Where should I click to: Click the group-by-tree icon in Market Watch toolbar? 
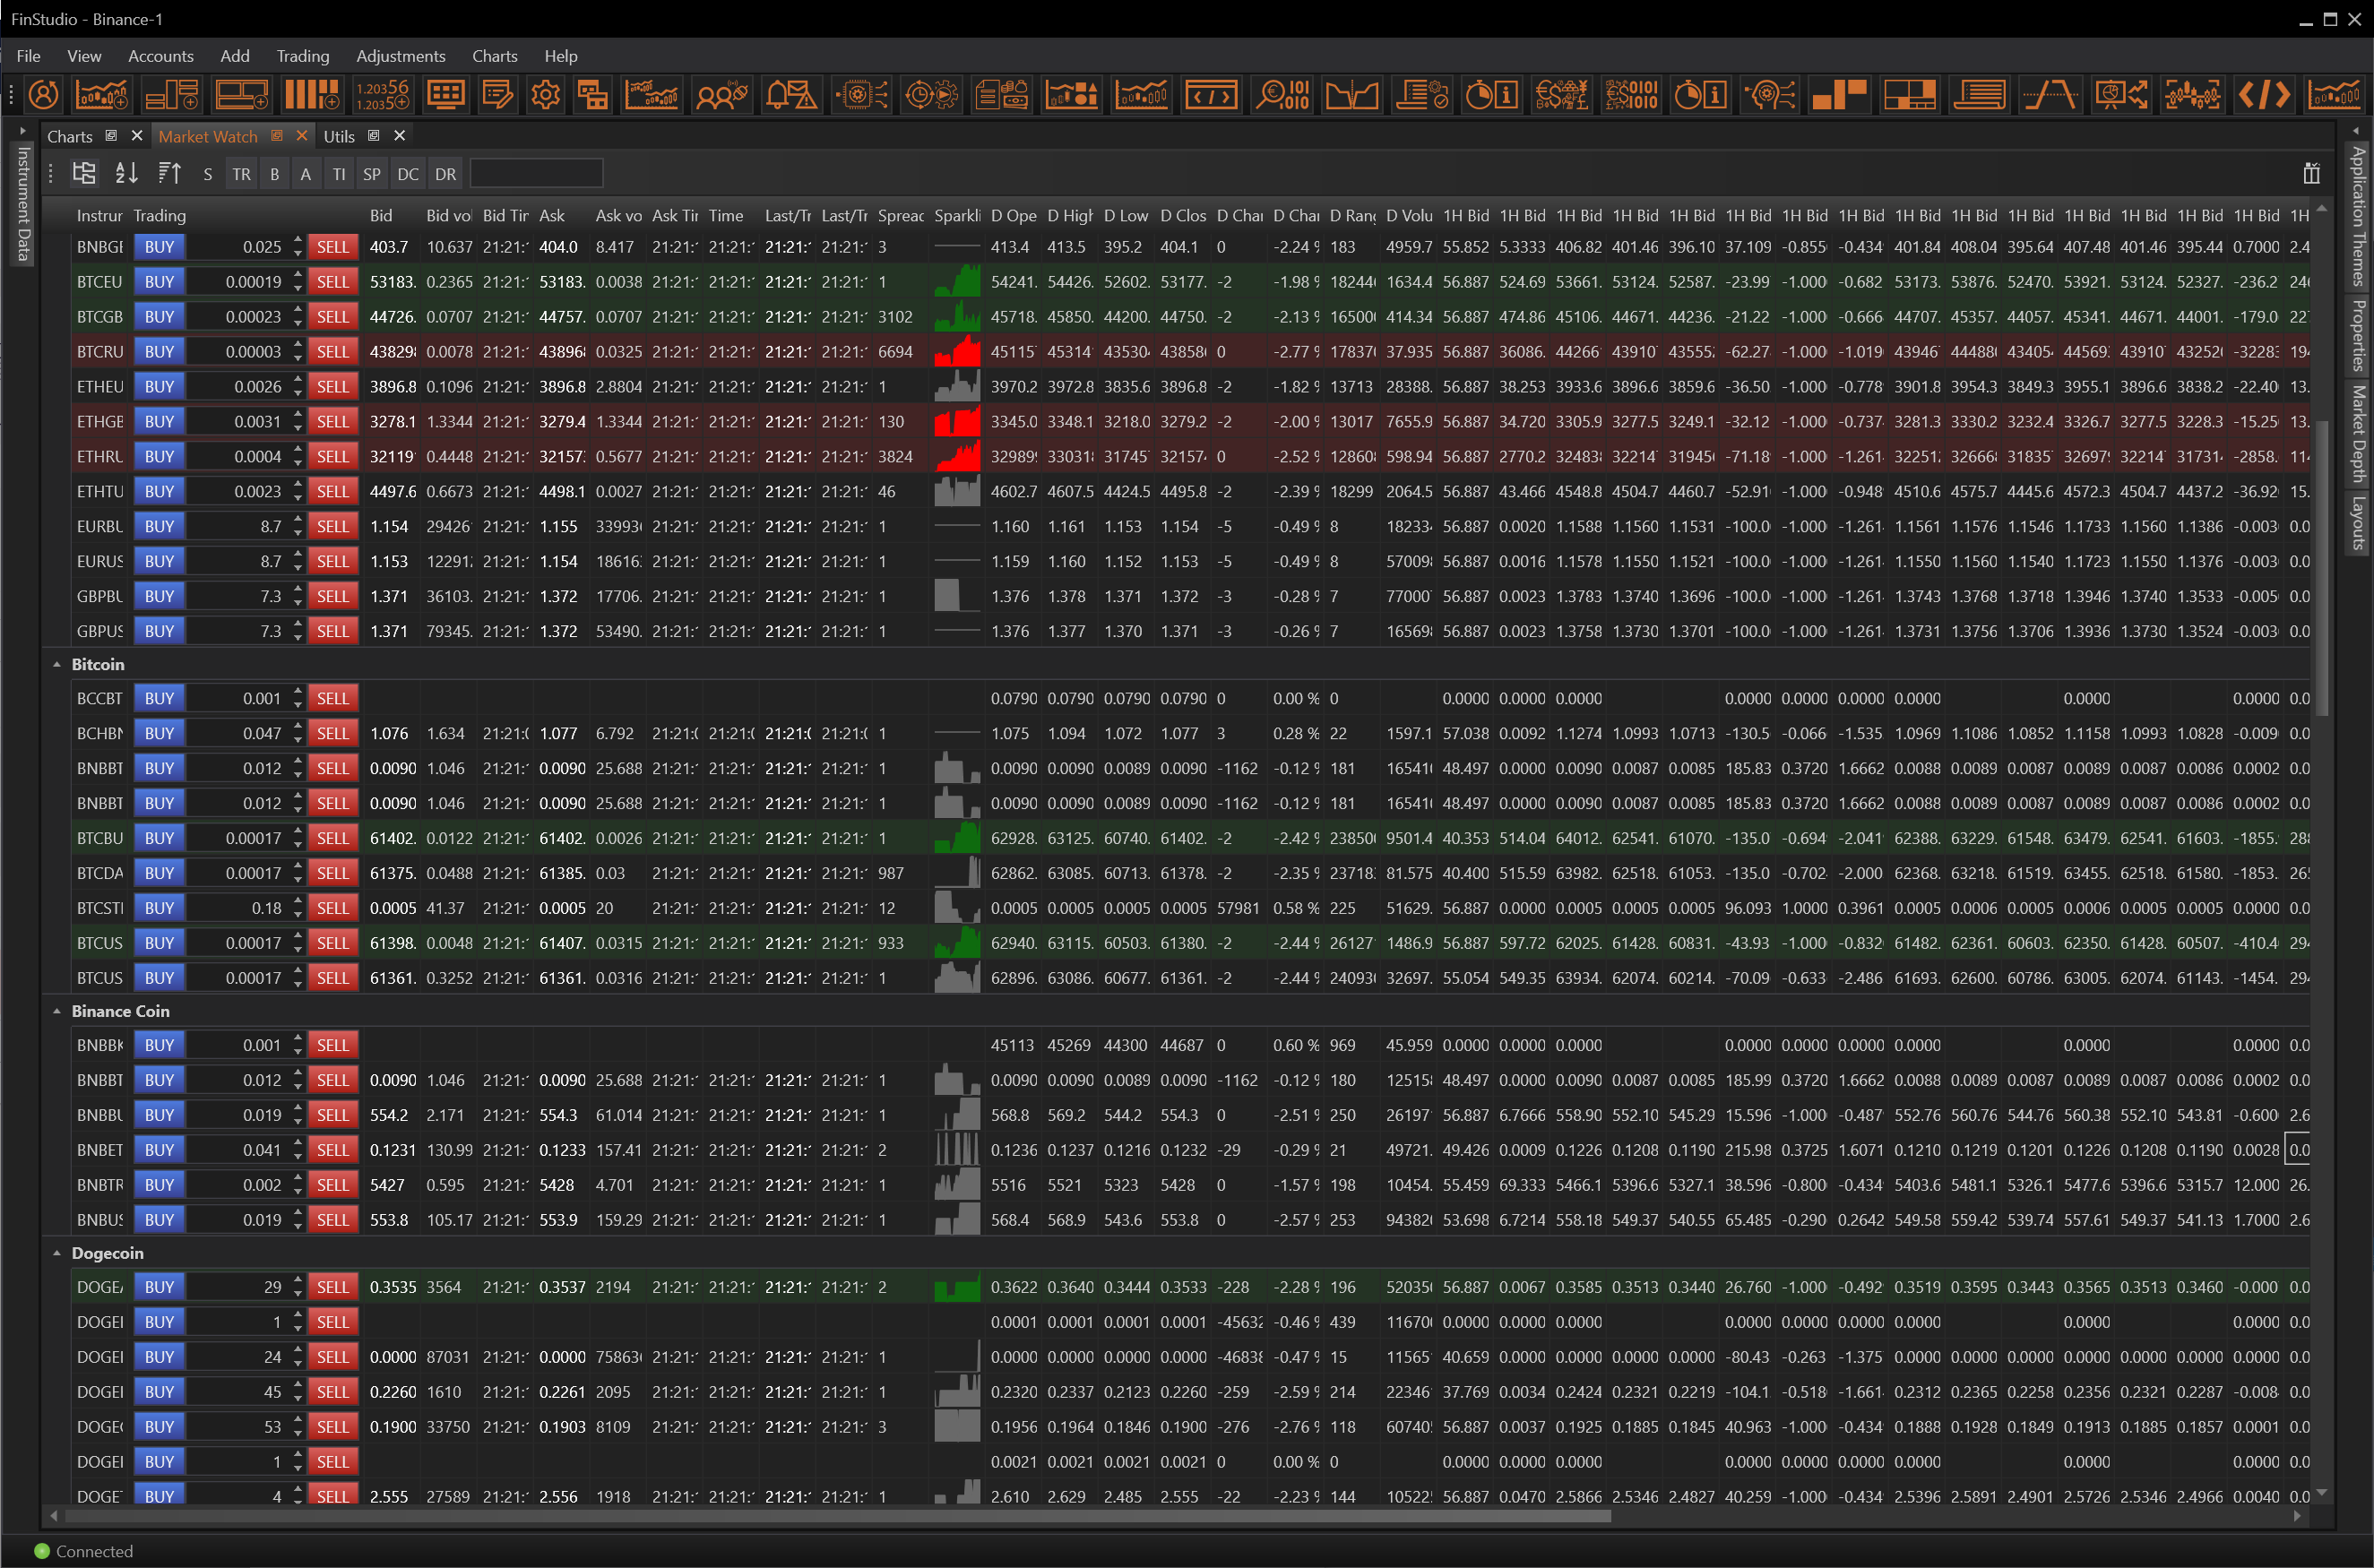[x=84, y=174]
